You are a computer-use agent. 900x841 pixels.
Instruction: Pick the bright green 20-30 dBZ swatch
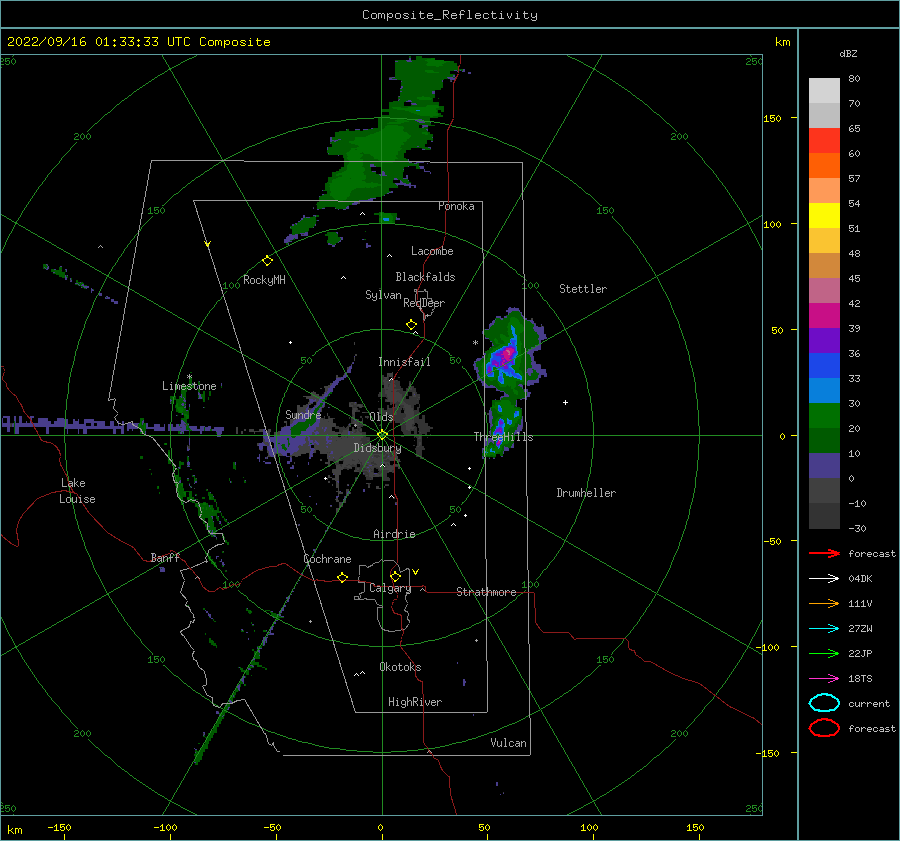[x=824, y=416]
